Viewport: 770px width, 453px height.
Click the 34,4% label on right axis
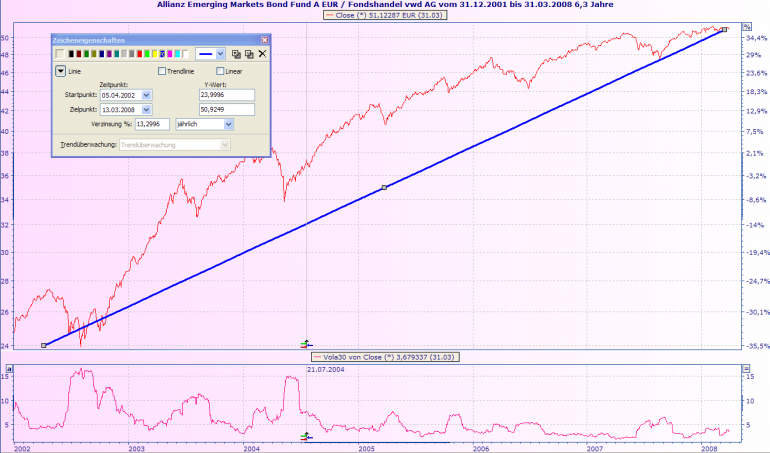coord(756,38)
